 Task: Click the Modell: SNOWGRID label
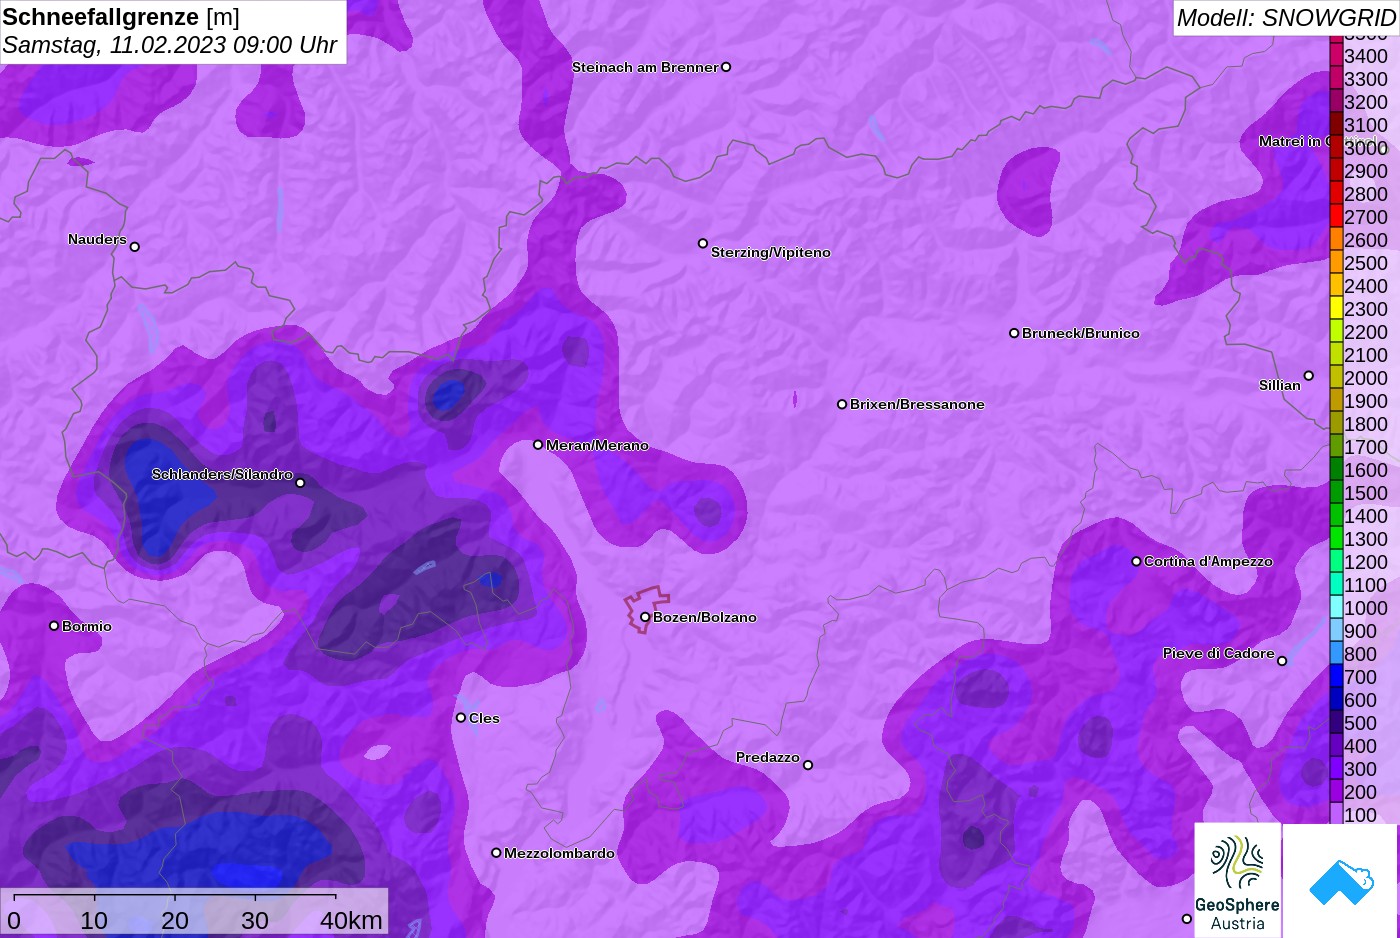pyautogui.click(x=1286, y=18)
